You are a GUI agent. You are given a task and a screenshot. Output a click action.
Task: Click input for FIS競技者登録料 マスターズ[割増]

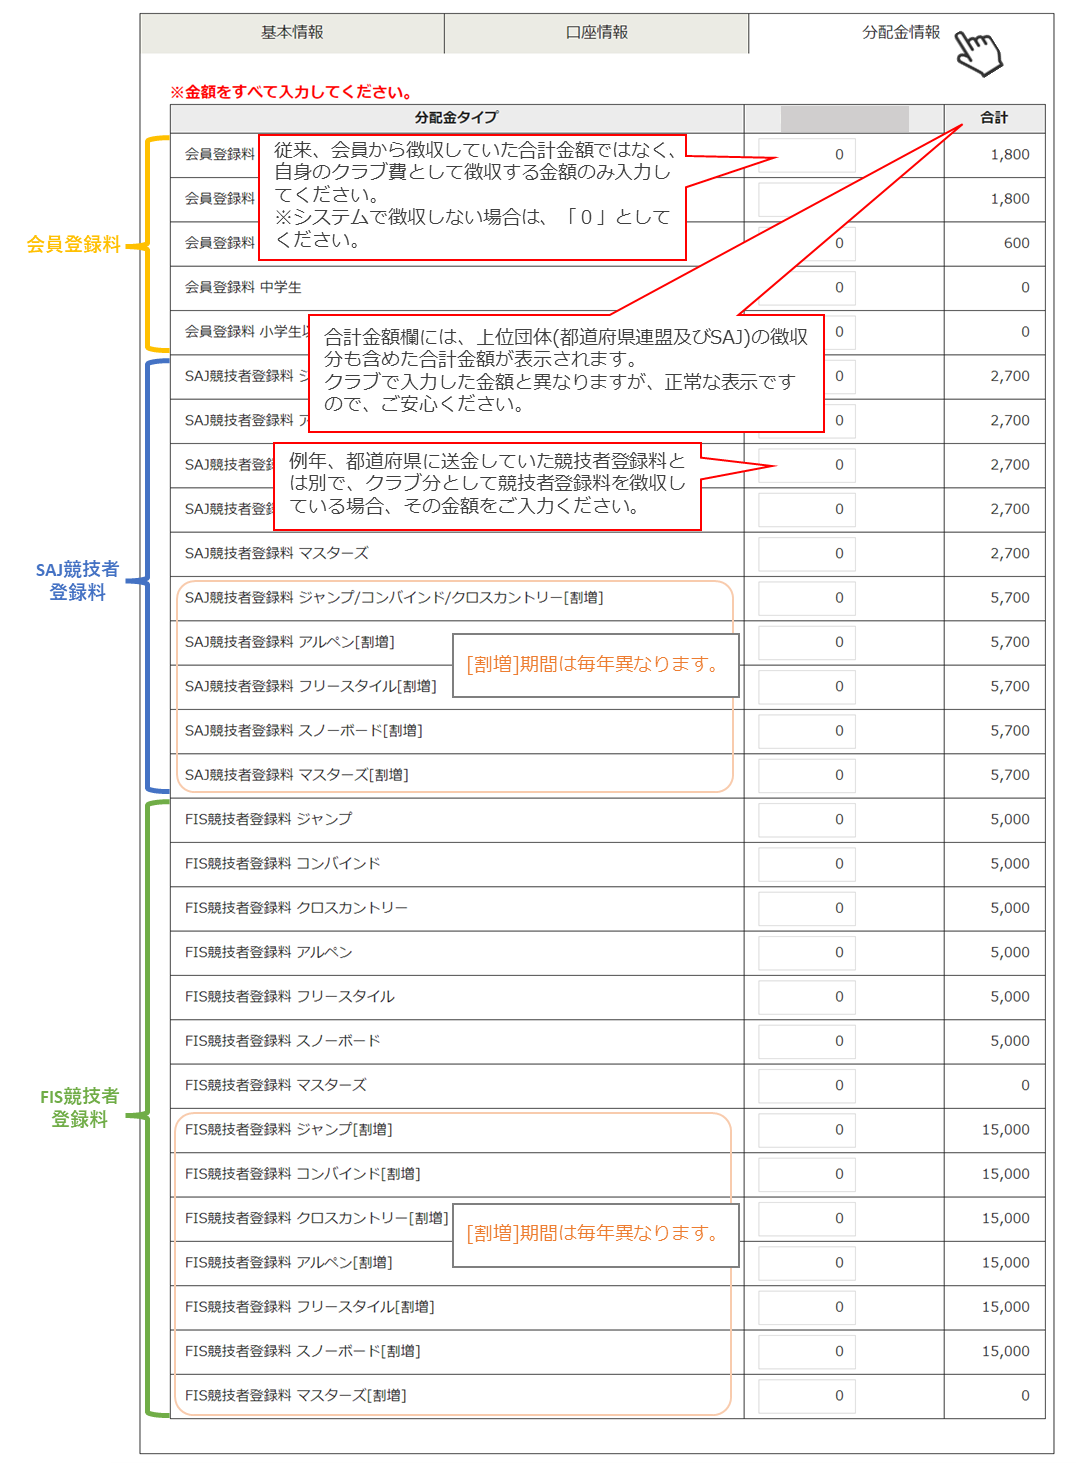point(807,1396)
